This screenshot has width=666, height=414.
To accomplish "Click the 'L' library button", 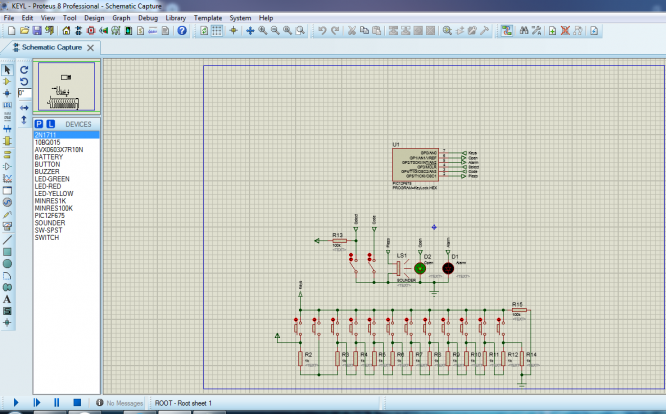I will pyautogui.click(x=50, y=124).
